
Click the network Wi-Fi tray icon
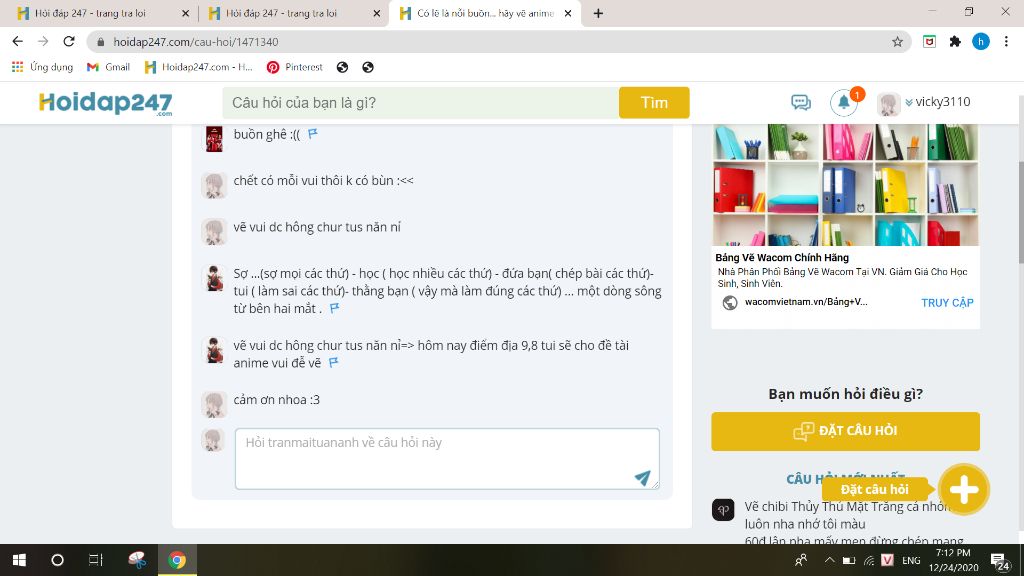pos(869,560)
